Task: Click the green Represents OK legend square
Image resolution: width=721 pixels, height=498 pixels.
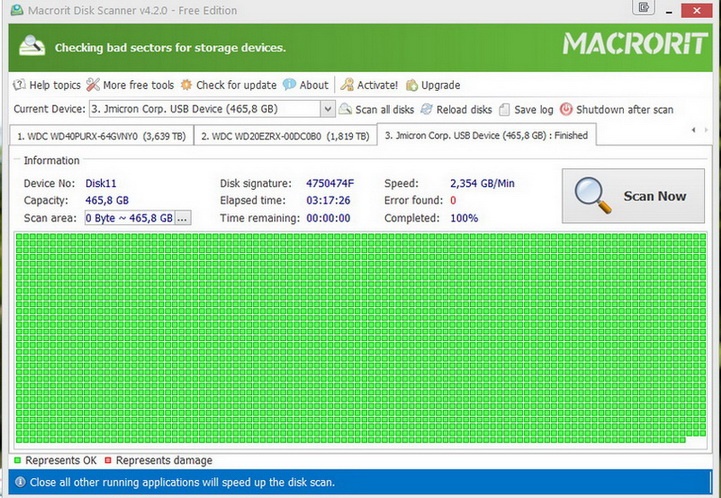Action: [17, 460]
